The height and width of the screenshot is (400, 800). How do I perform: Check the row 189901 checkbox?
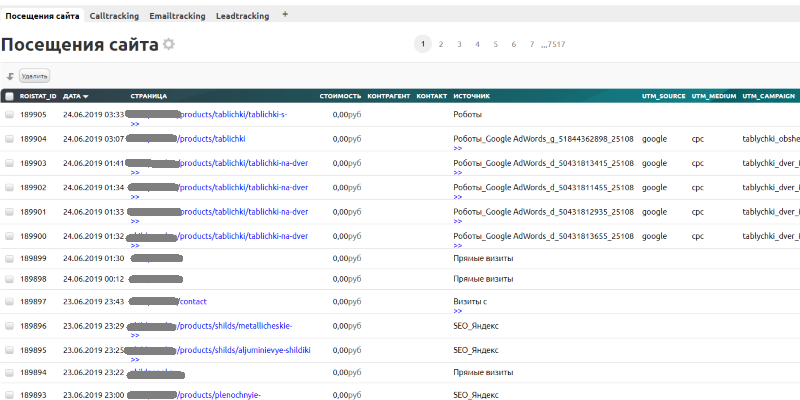(x=9, y=212)
